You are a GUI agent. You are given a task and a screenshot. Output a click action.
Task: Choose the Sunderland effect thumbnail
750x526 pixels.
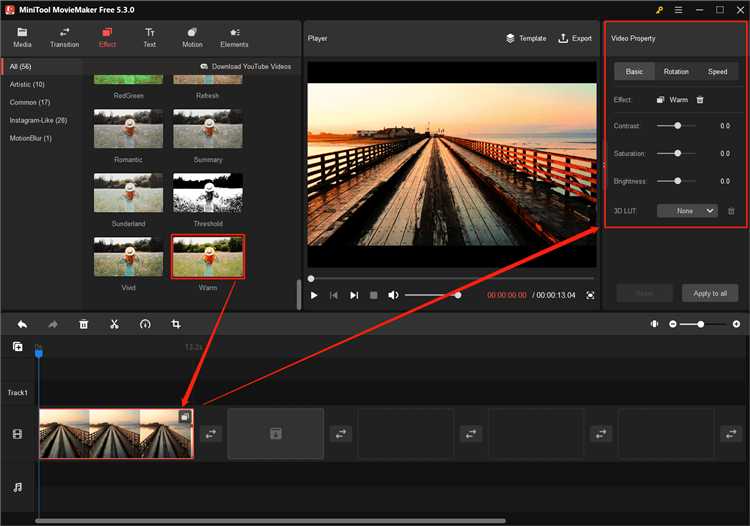tap(128, 192)
